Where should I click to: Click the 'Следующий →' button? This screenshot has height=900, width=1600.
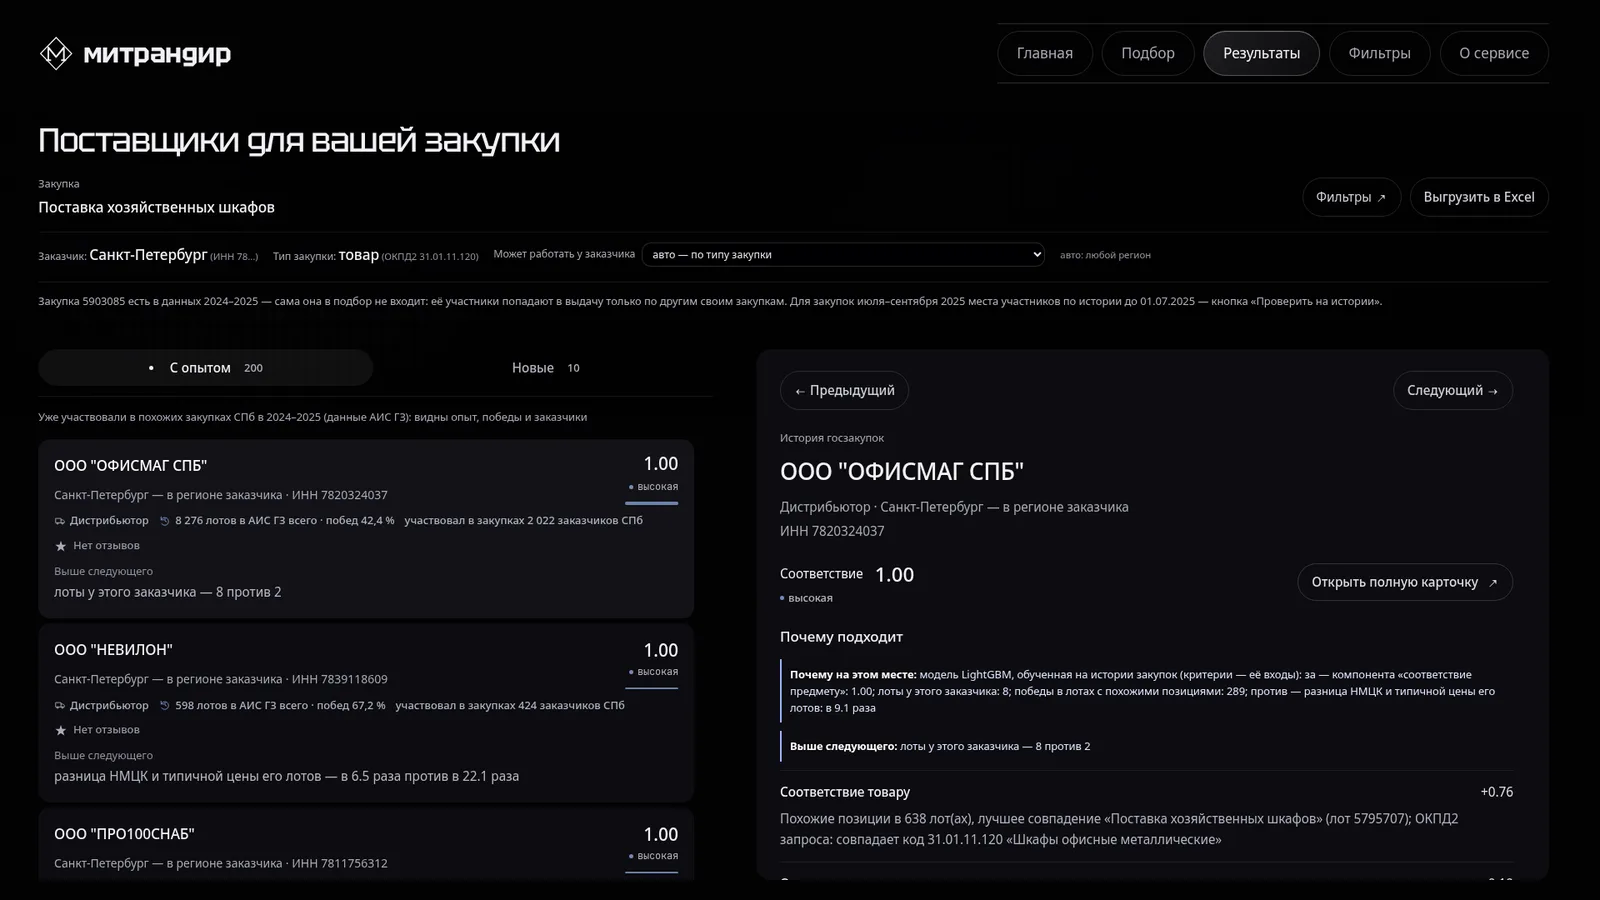[1452, 390]
